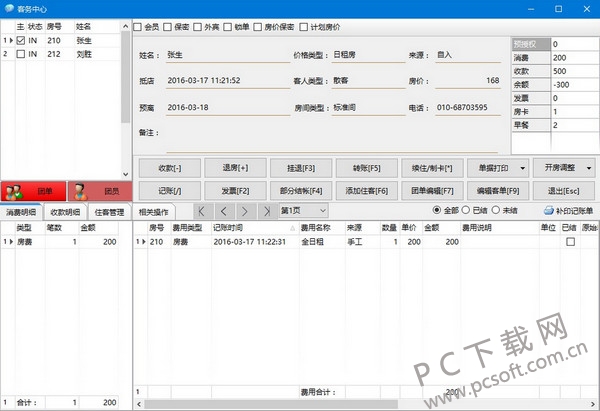This screenshot has height=411, width=600.
Task: Click 补印记账单 printer icon
Action: pos(549,210)
